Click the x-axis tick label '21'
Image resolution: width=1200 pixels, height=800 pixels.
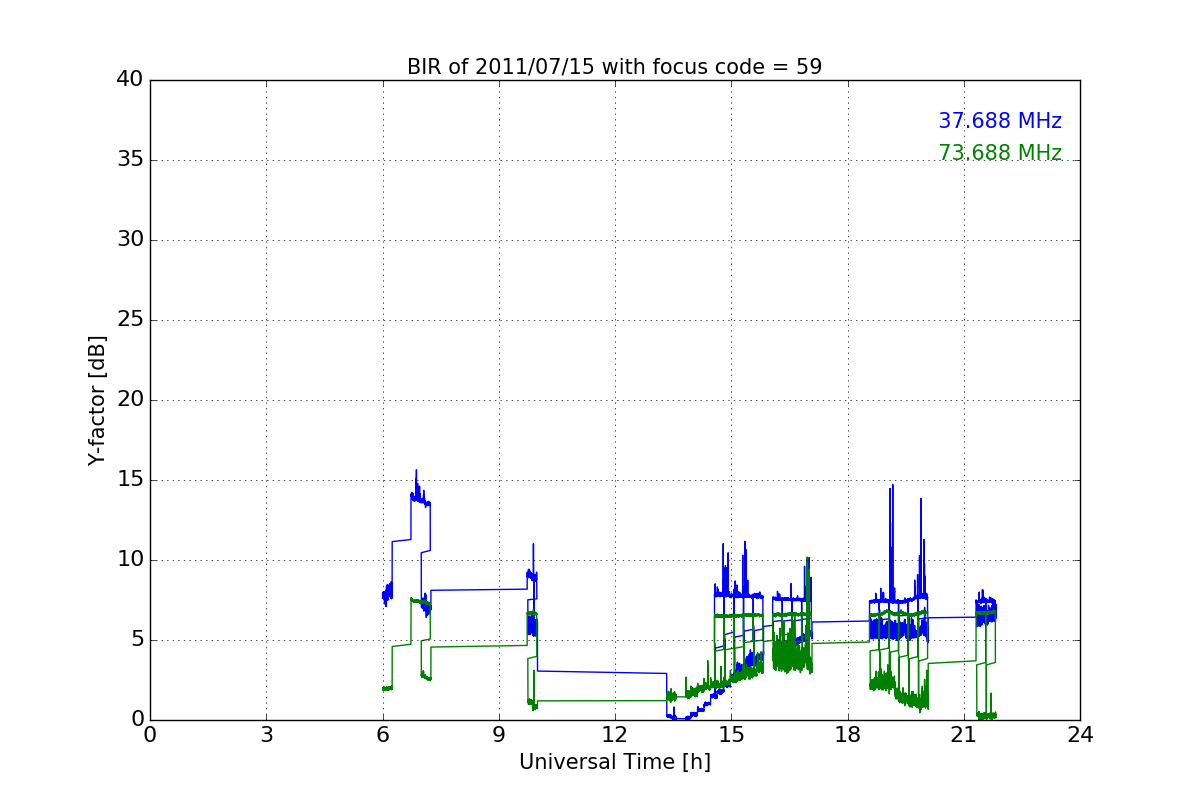pos(964,735)
